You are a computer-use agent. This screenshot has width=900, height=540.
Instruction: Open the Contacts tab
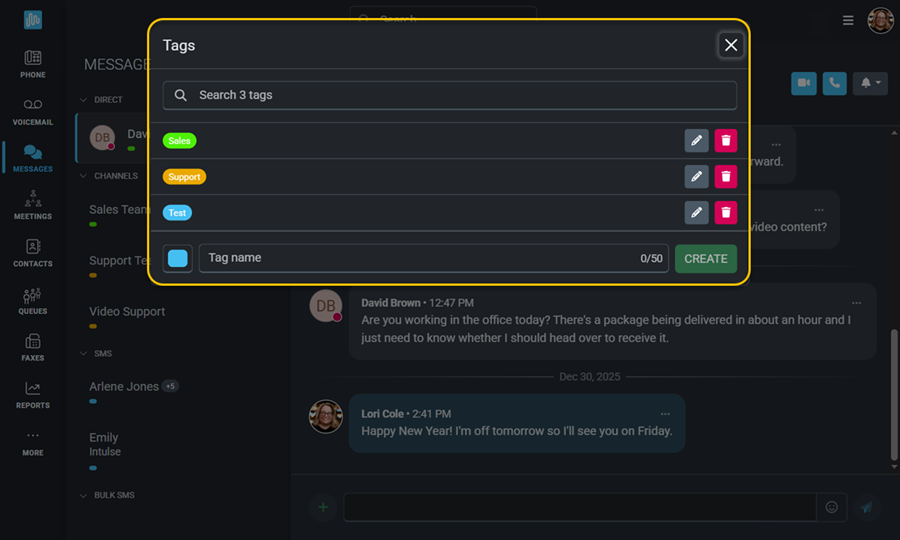click(33, 253)
